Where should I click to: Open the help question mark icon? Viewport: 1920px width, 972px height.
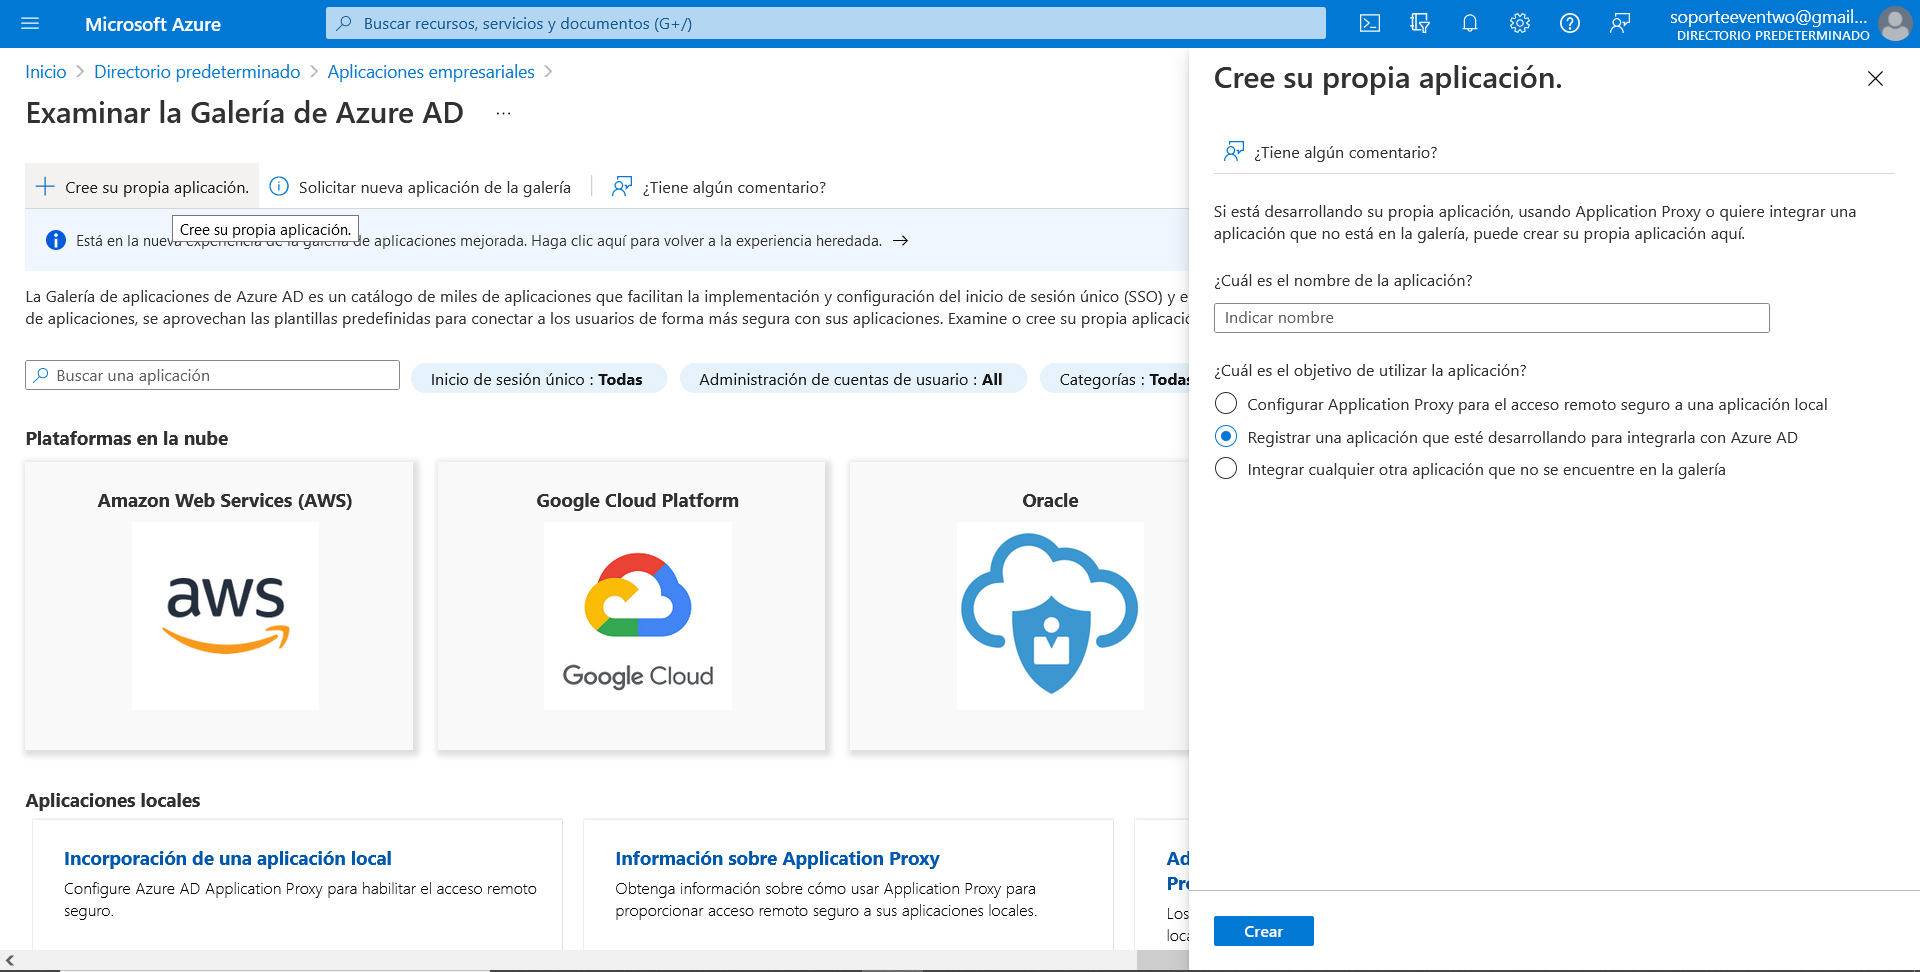point(1570,23)
